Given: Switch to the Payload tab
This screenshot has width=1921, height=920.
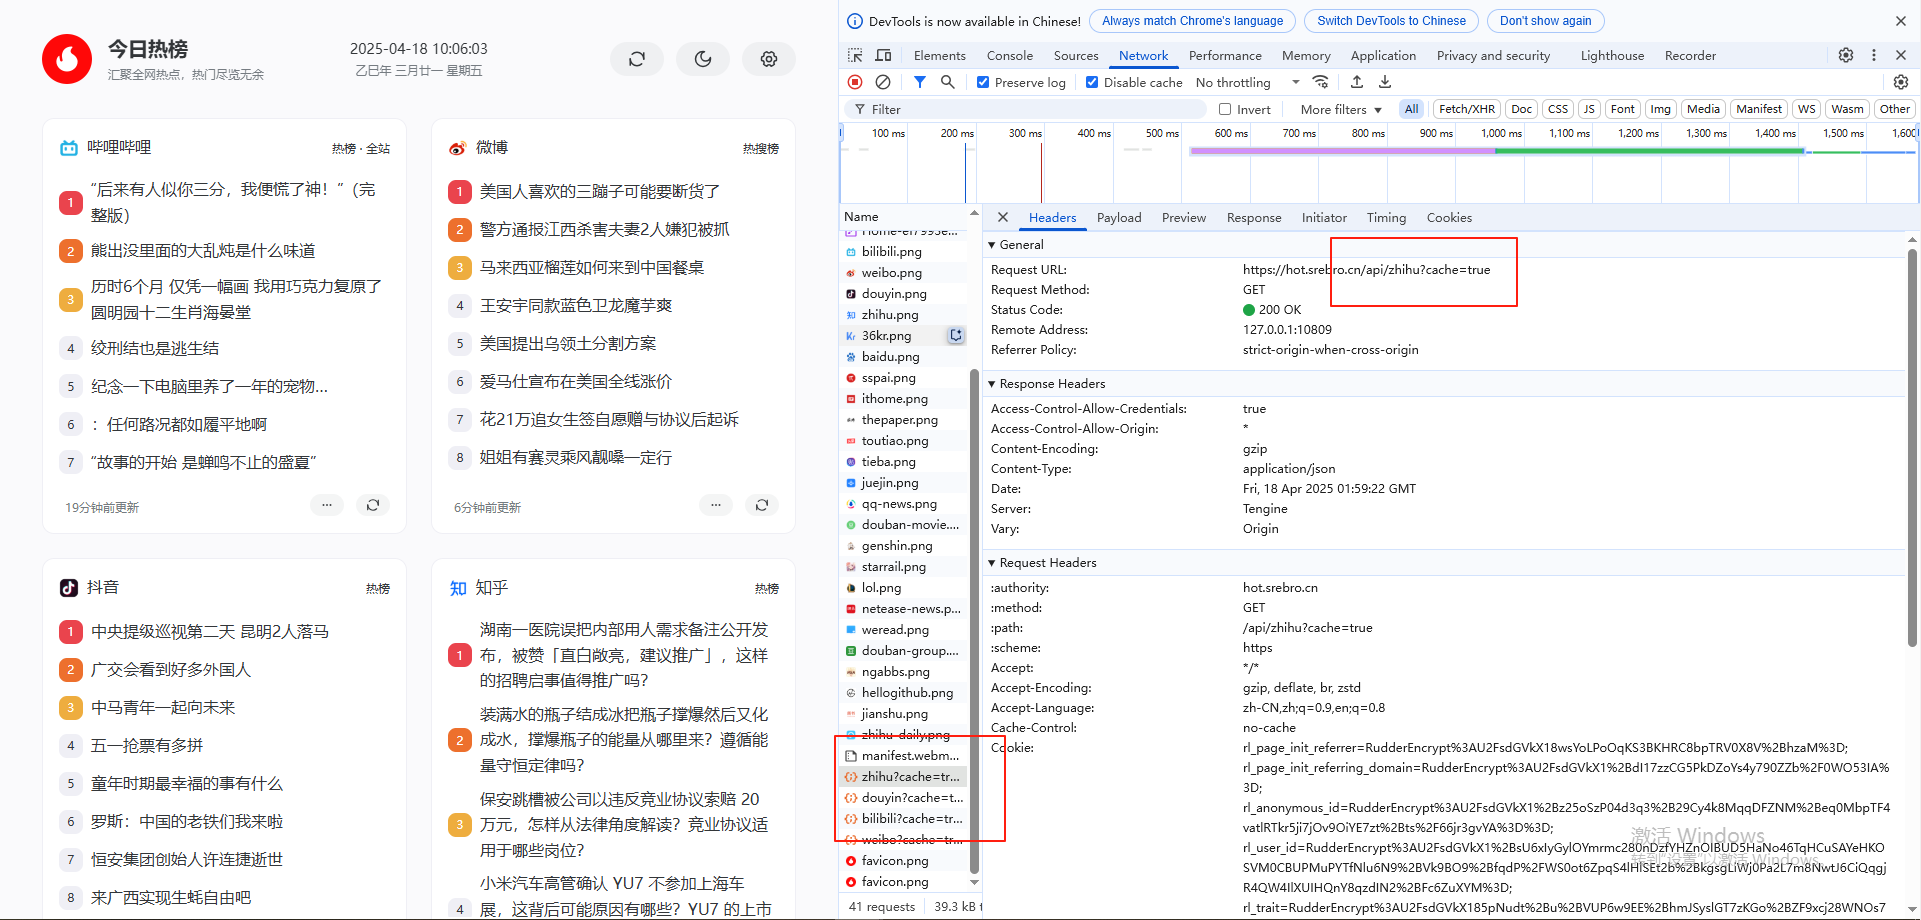Looking at the screenshot, I should [x=1119, y=217].
